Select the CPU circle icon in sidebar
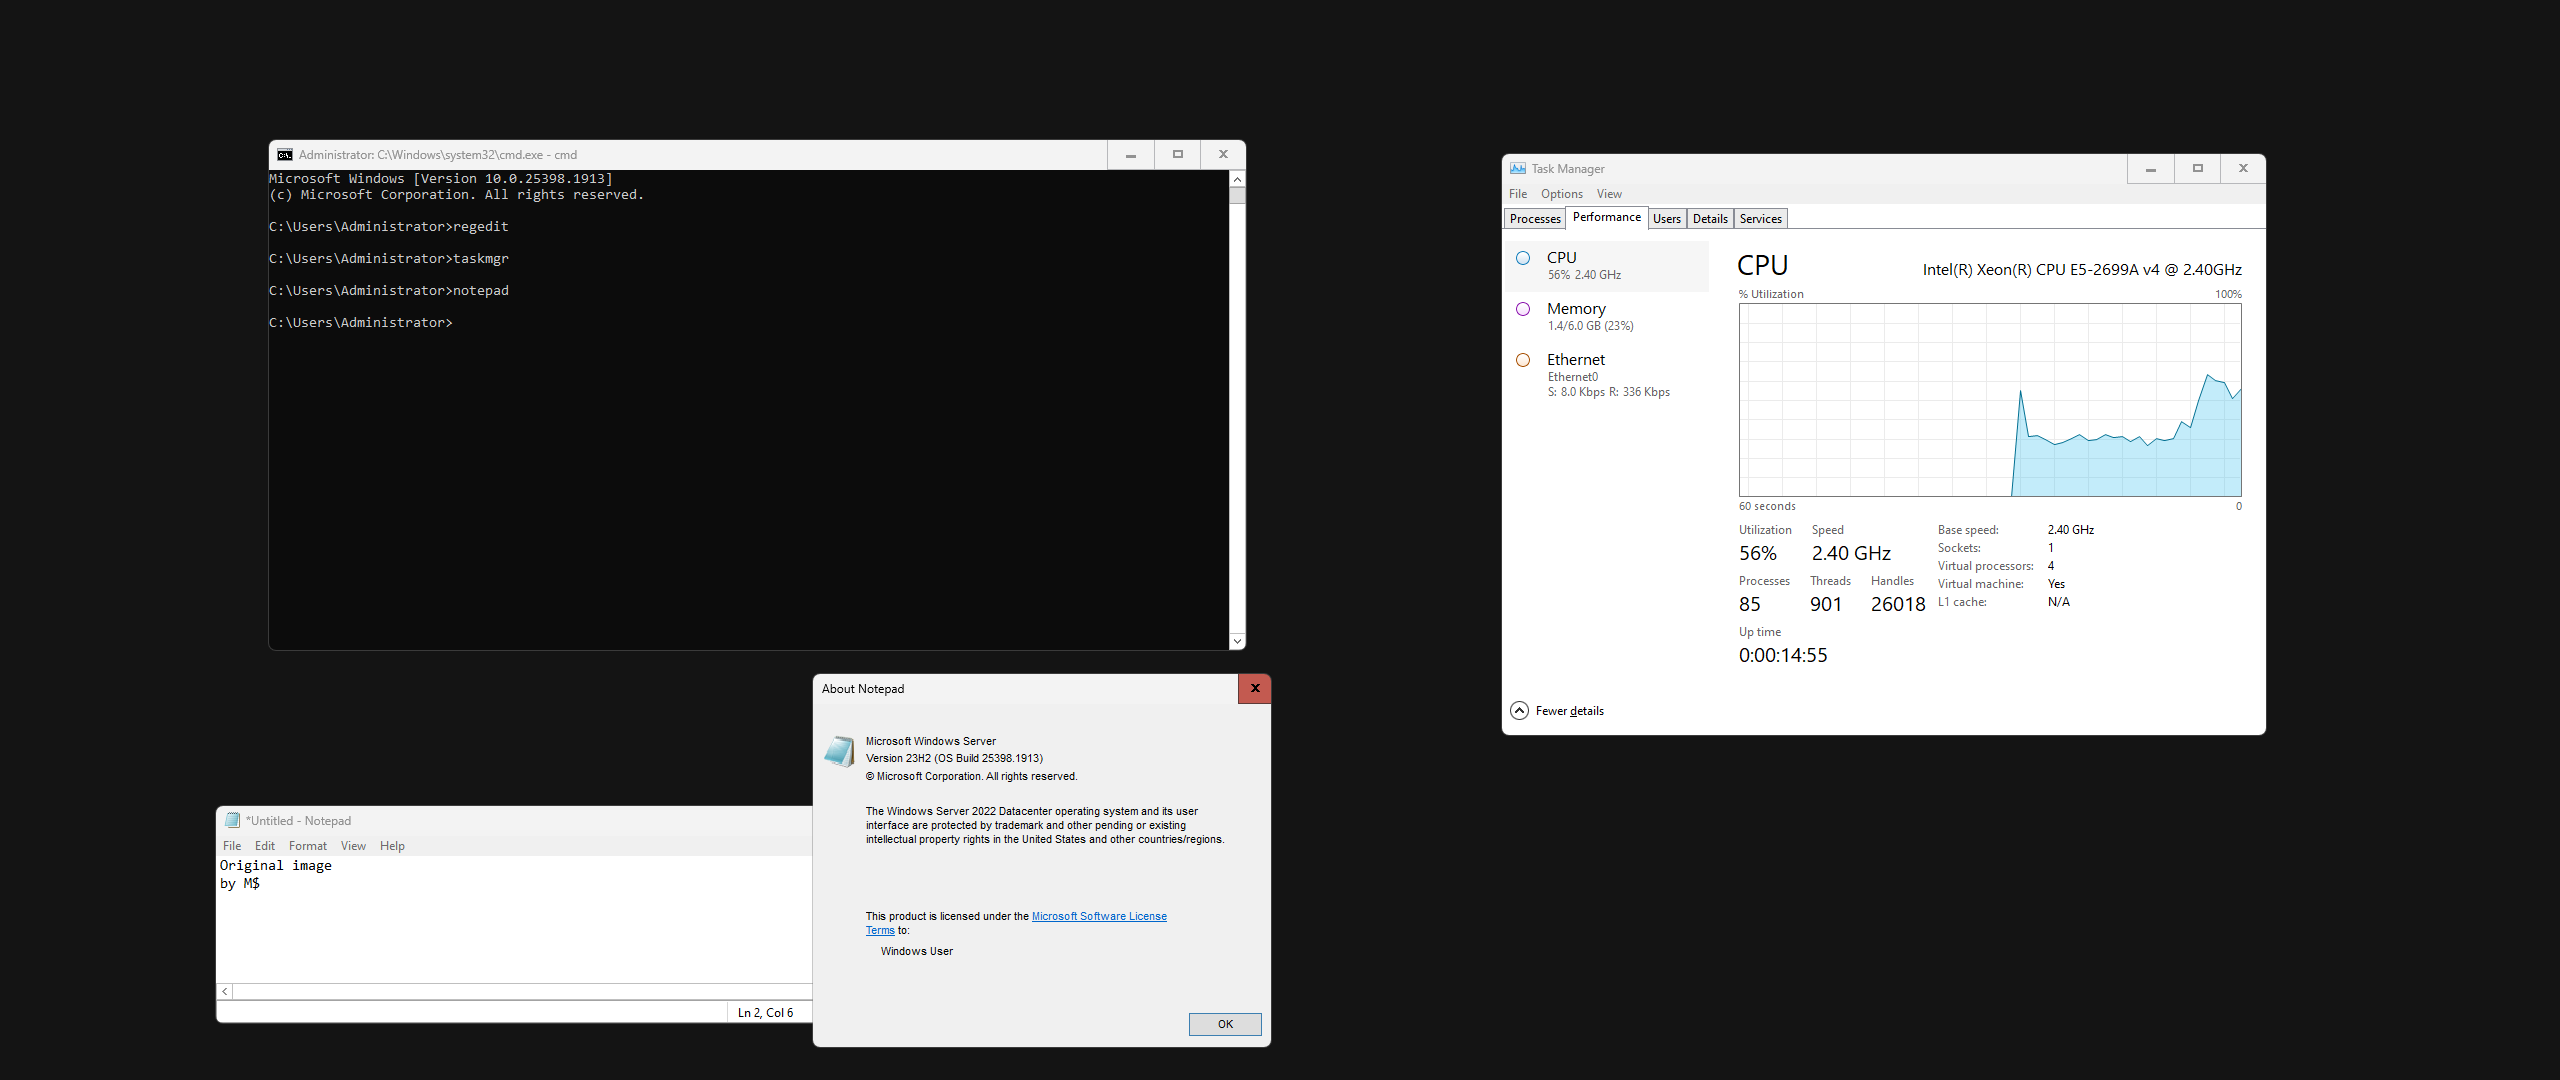The image size is (2560, 1080). pos(1523,258)
